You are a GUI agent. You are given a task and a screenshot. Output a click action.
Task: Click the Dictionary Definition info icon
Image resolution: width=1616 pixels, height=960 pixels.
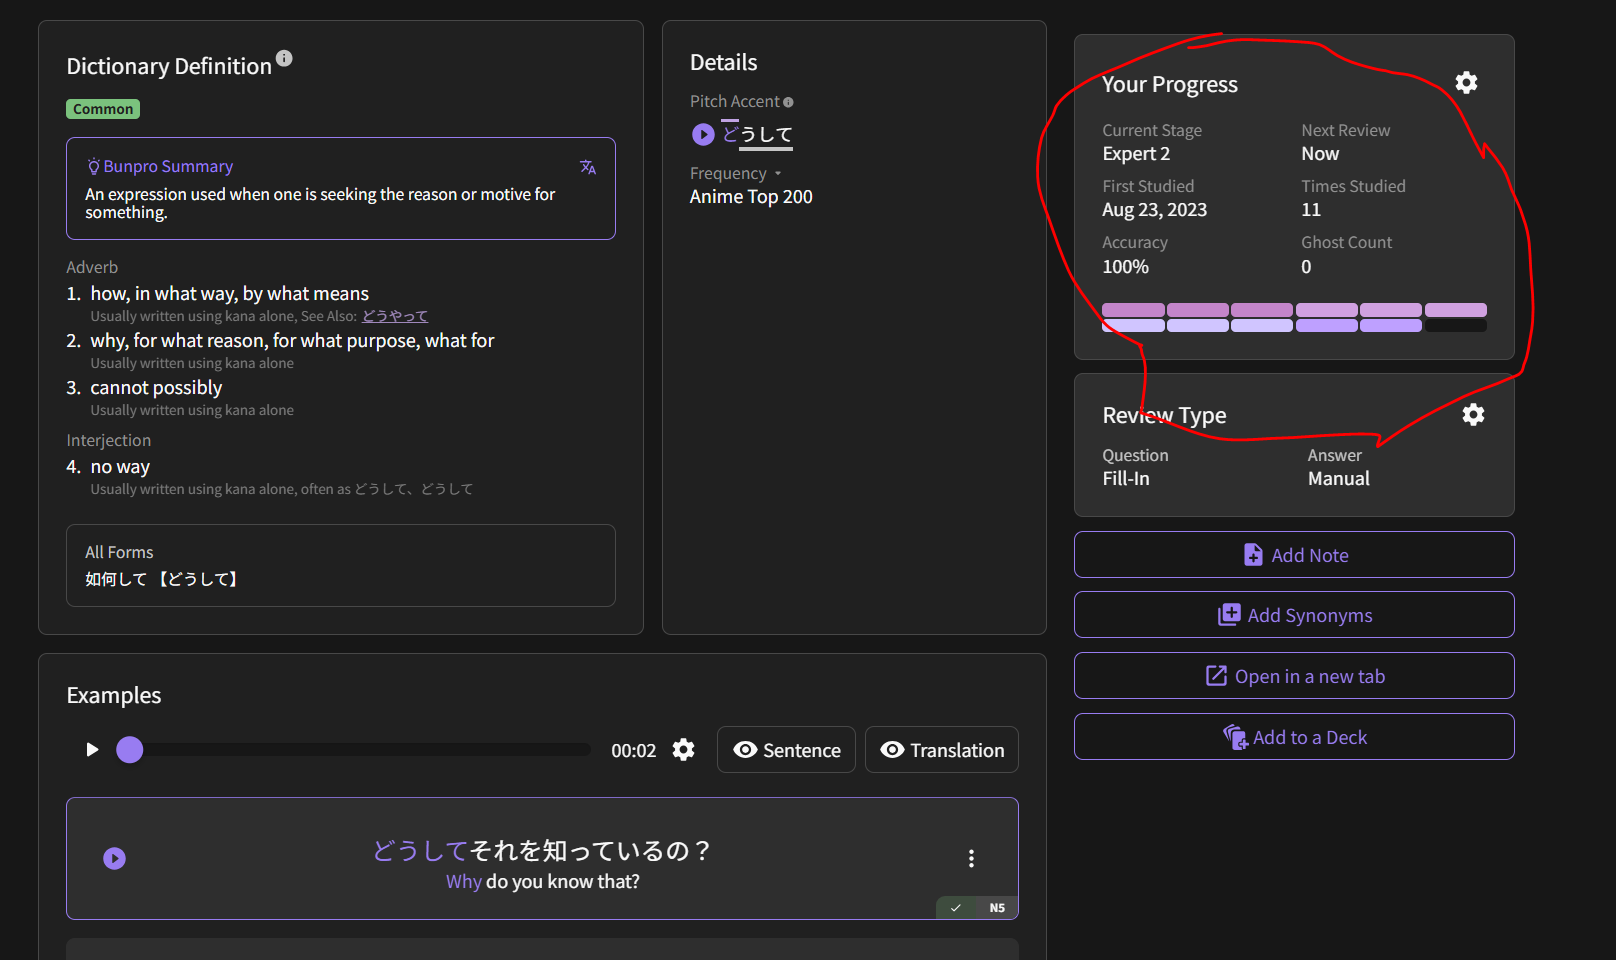point(284,58)
